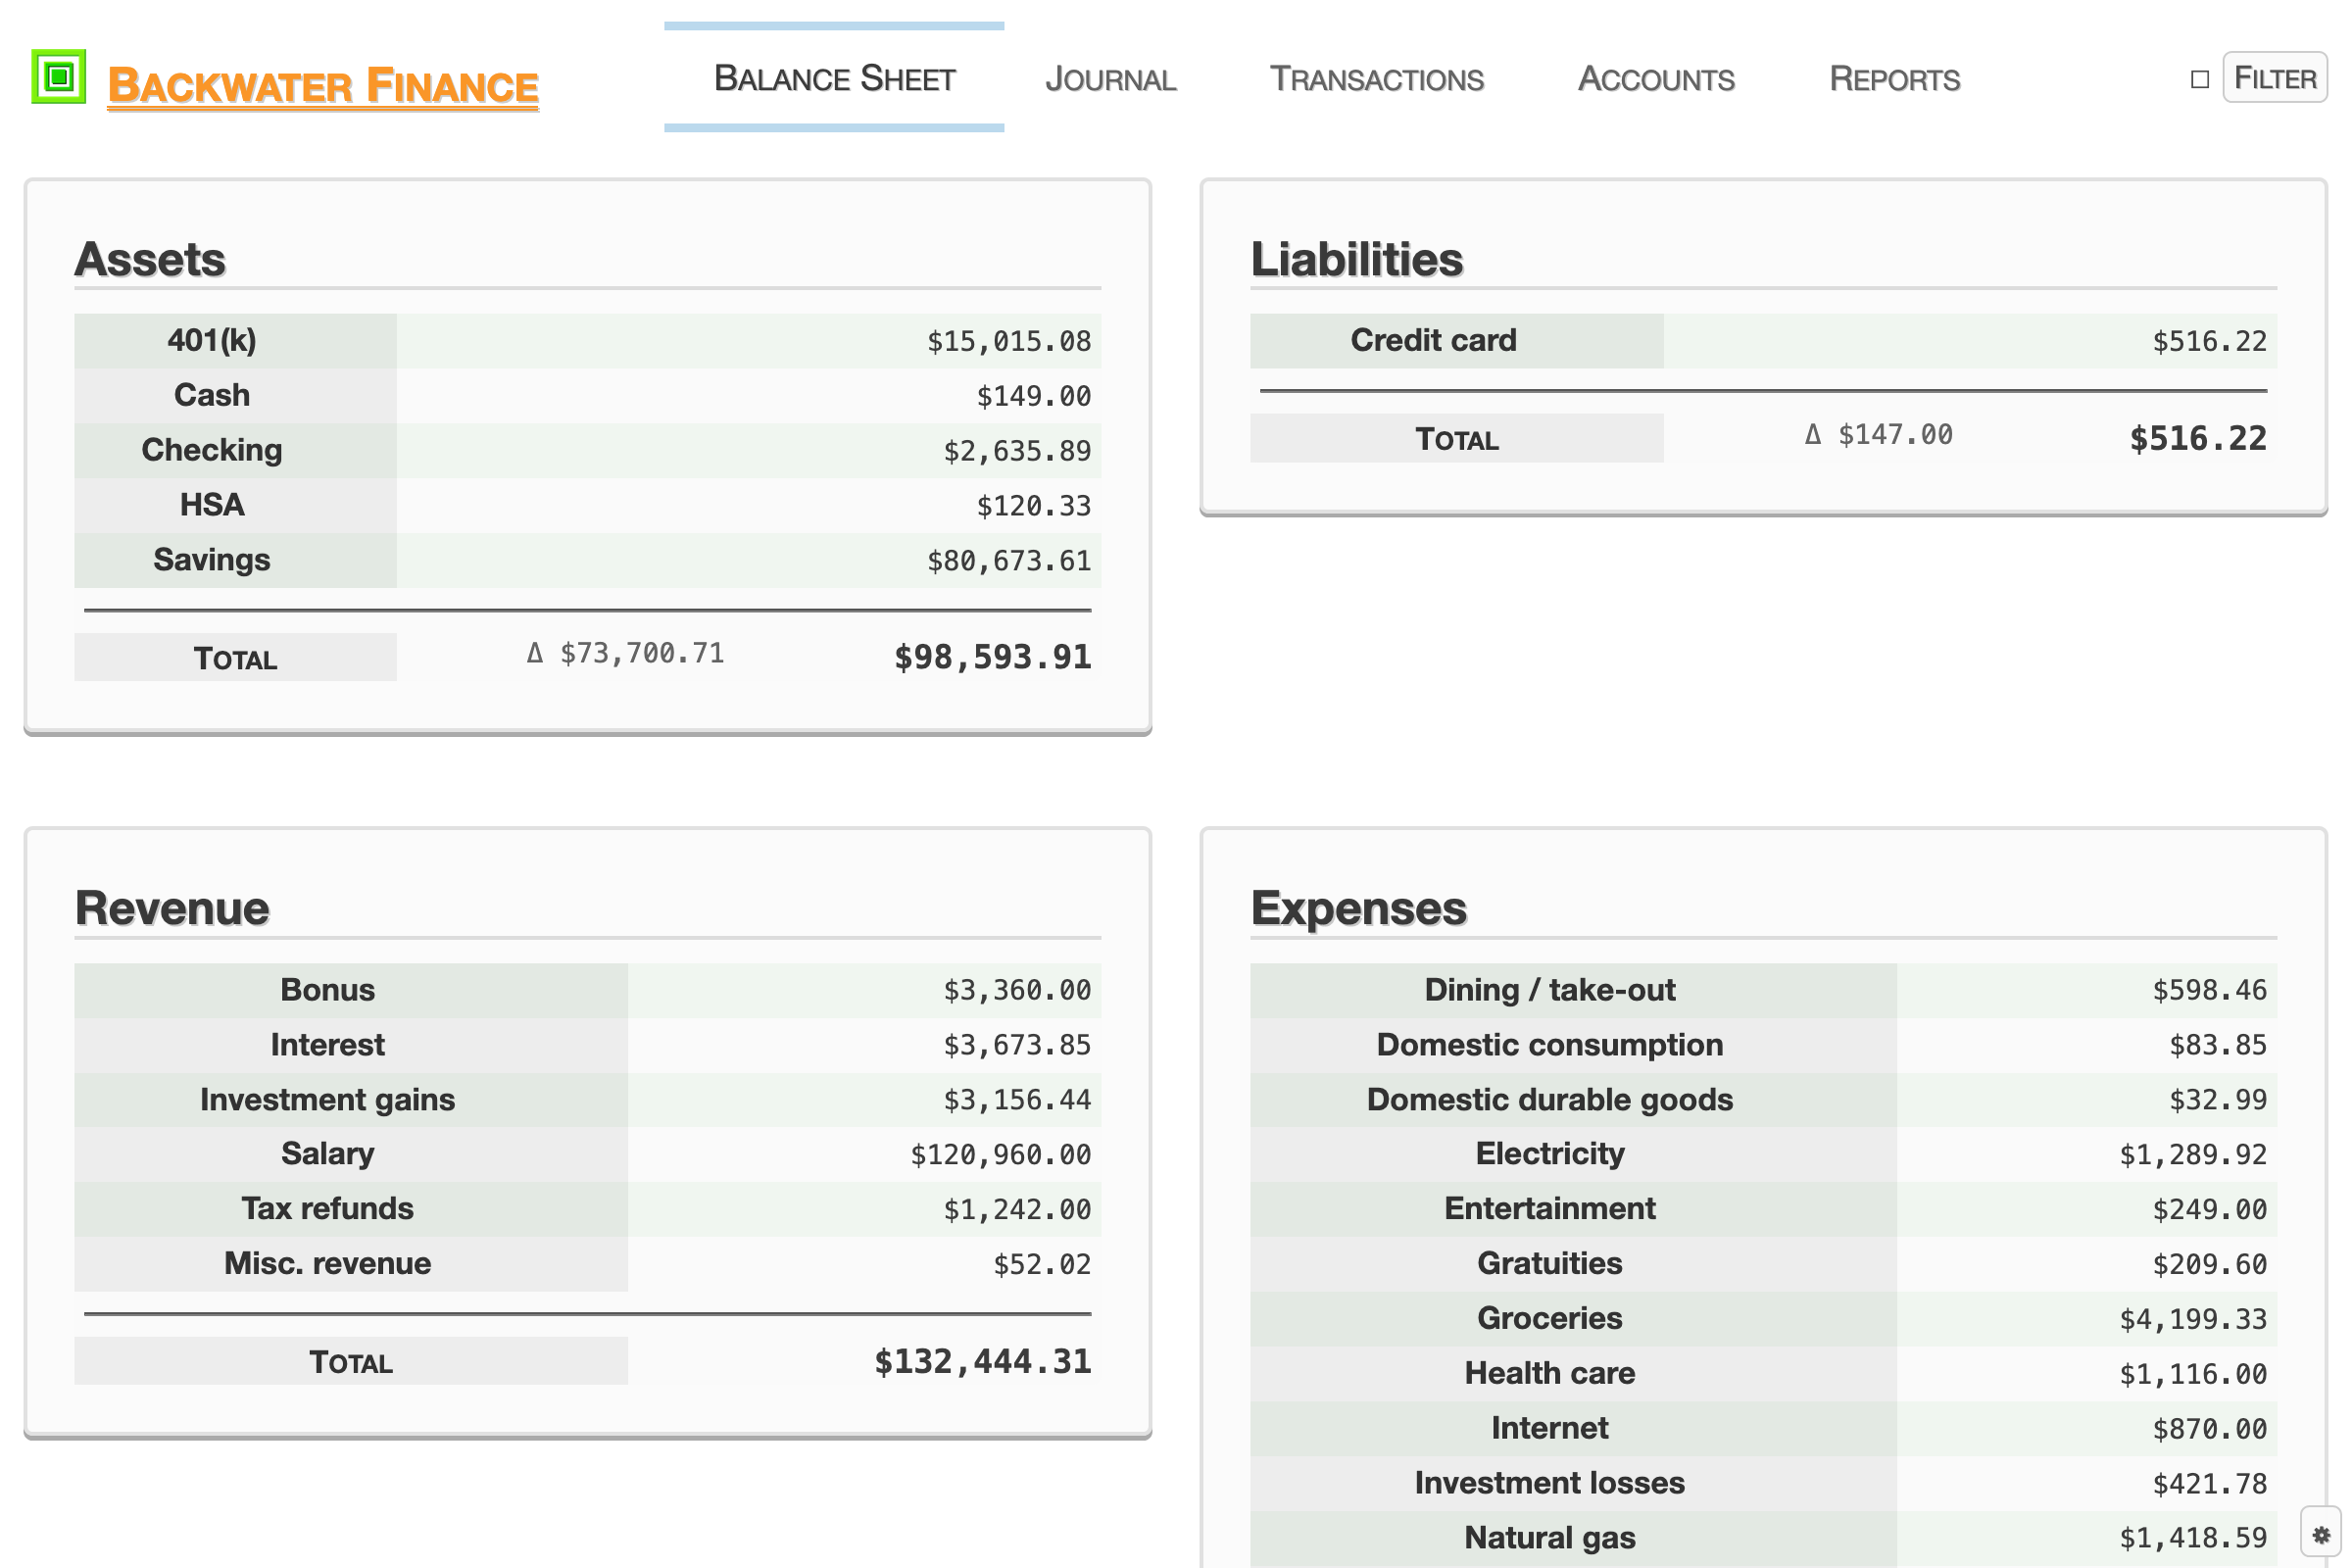Open the Backwater Finance home link

322,86
